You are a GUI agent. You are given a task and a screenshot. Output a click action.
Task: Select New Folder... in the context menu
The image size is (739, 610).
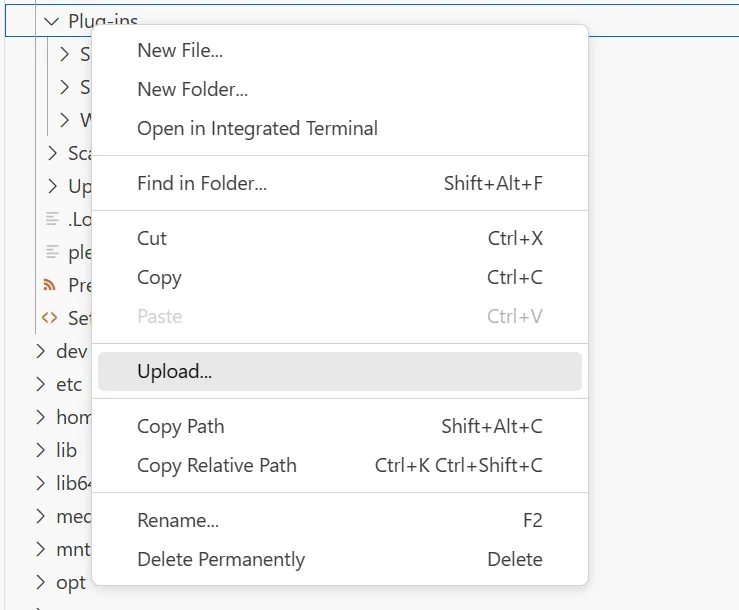pyautogui.click(x=192, y=90)
